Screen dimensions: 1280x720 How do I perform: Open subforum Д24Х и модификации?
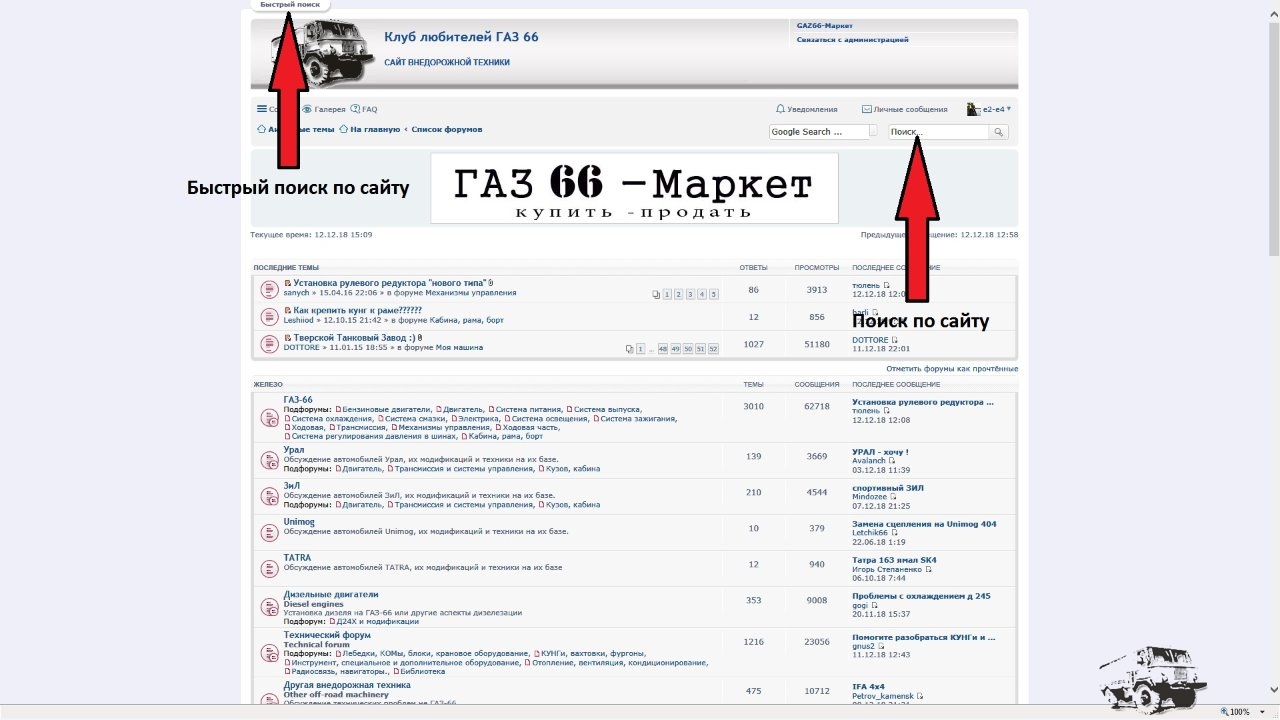click(x=377, y=621)
